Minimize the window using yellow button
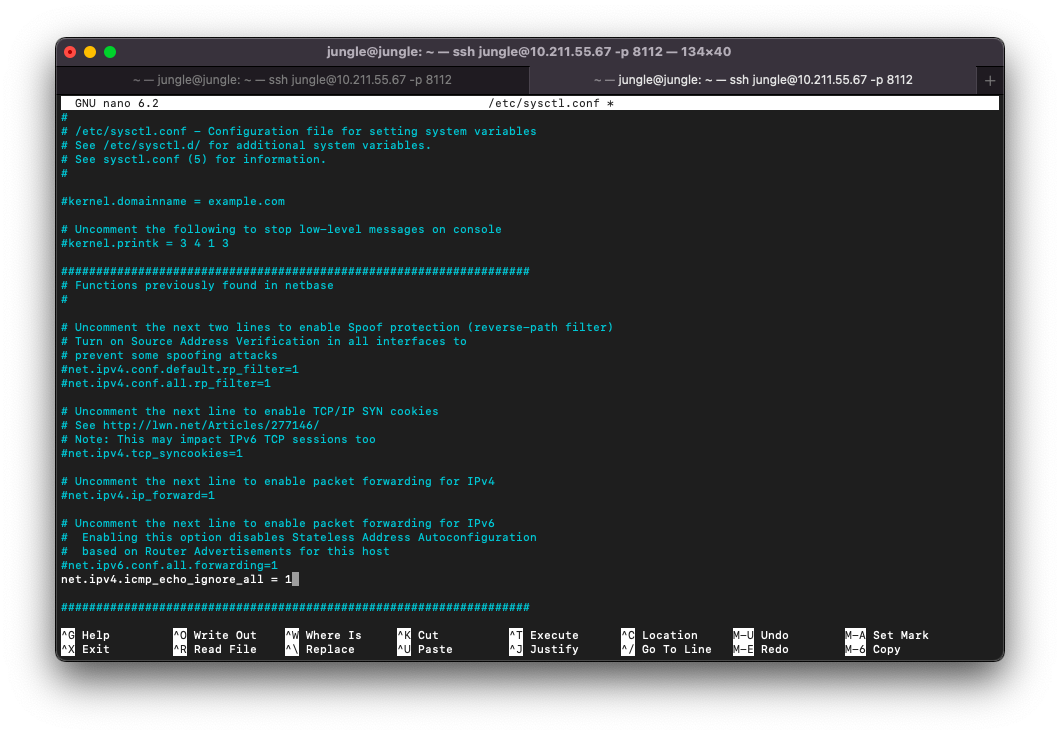The image size is (1060, 735). [x=90, y=52]
